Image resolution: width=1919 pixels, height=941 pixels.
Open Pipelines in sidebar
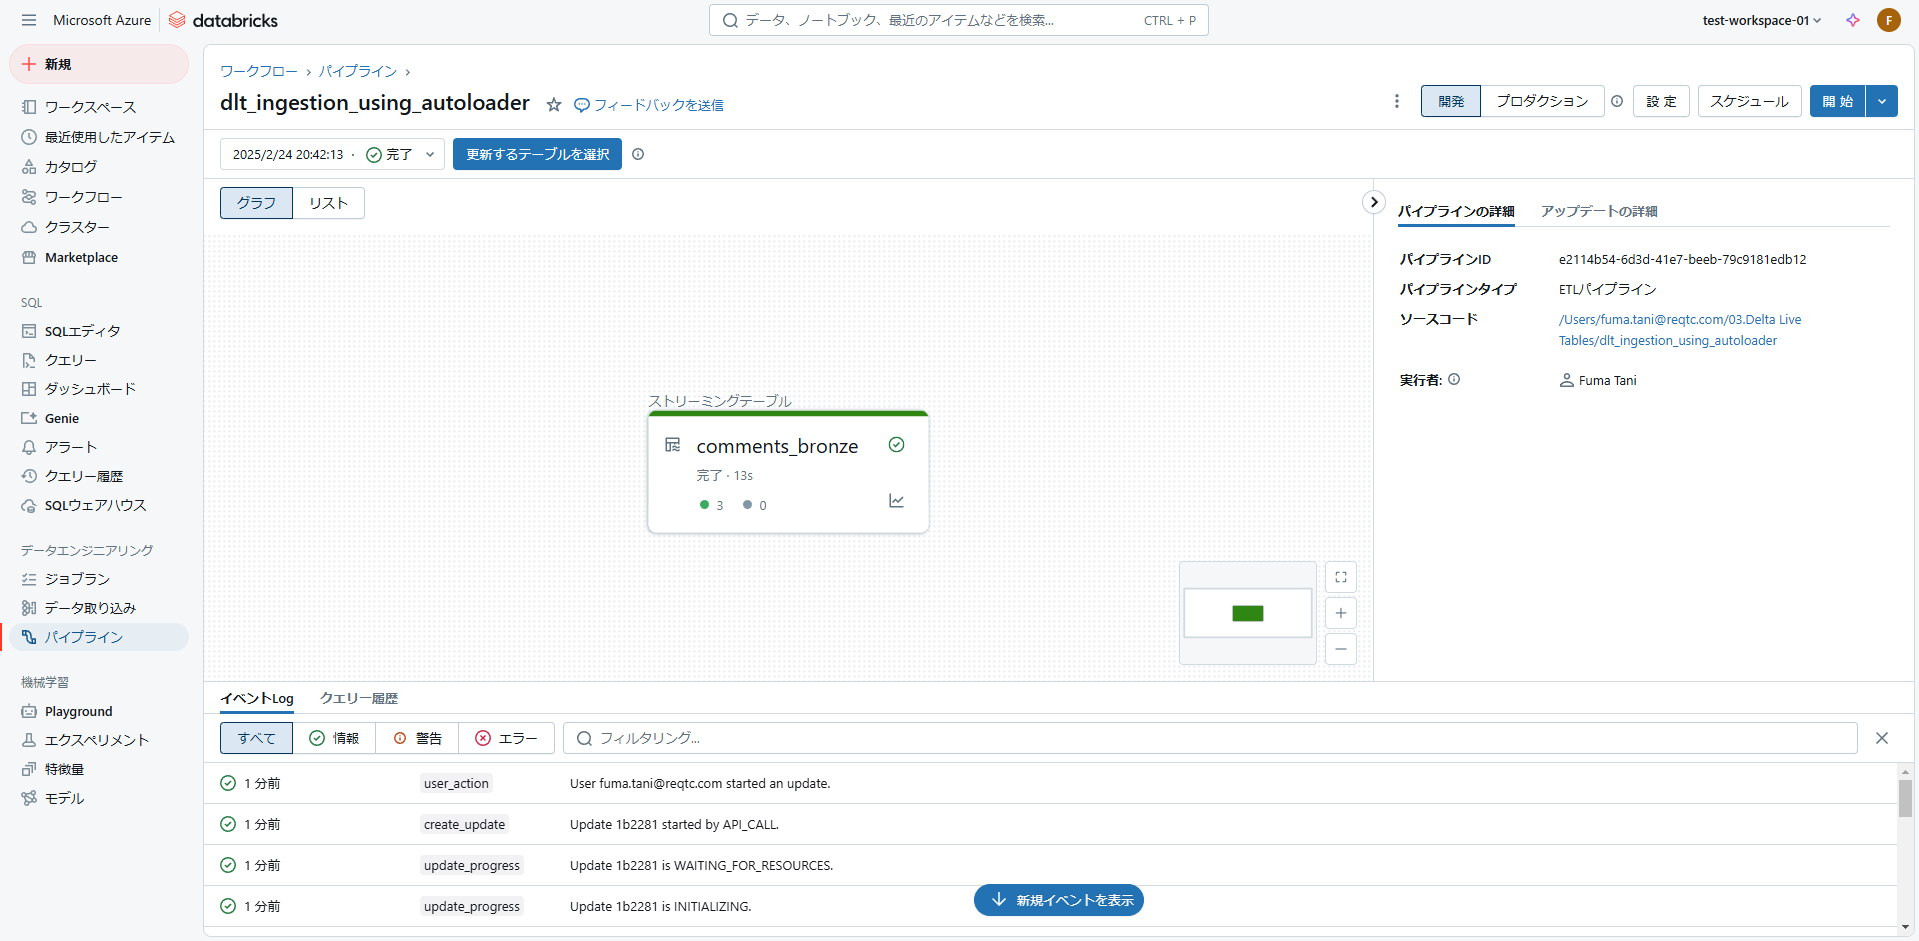click(x=98, y=637)
